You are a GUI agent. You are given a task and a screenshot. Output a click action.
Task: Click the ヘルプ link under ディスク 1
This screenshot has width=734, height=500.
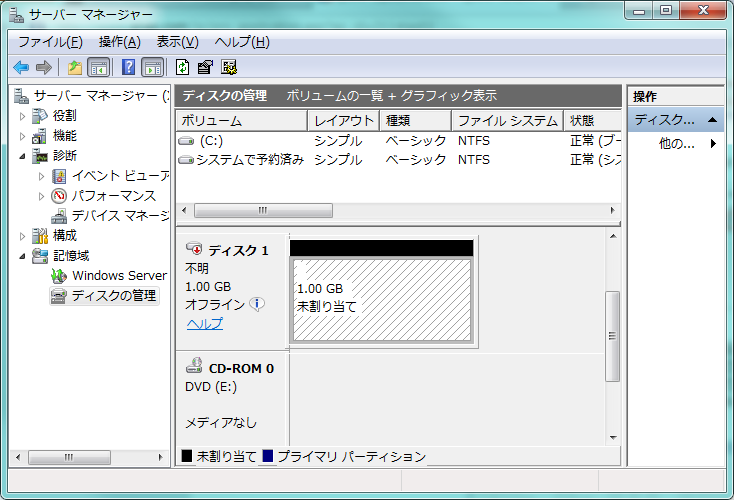[205, 324]
